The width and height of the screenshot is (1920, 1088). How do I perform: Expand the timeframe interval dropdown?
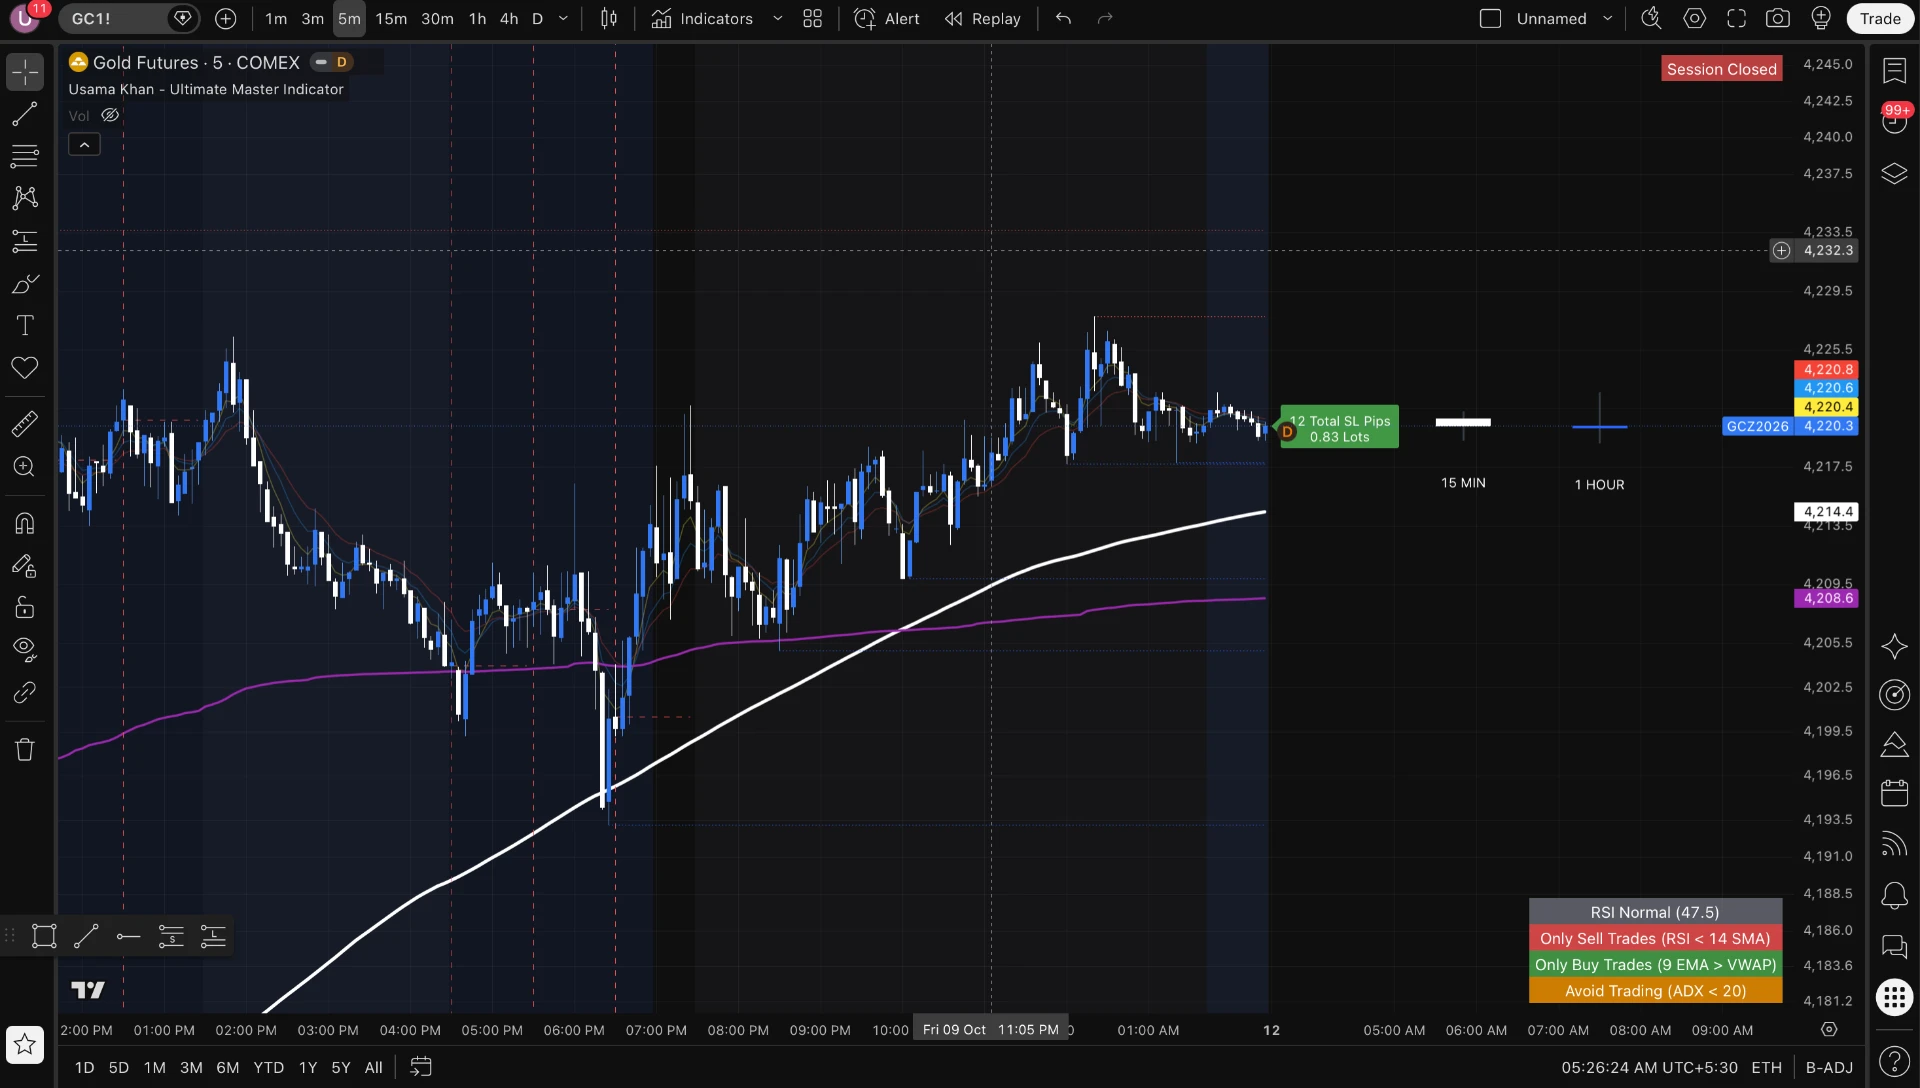pos(563,18)
